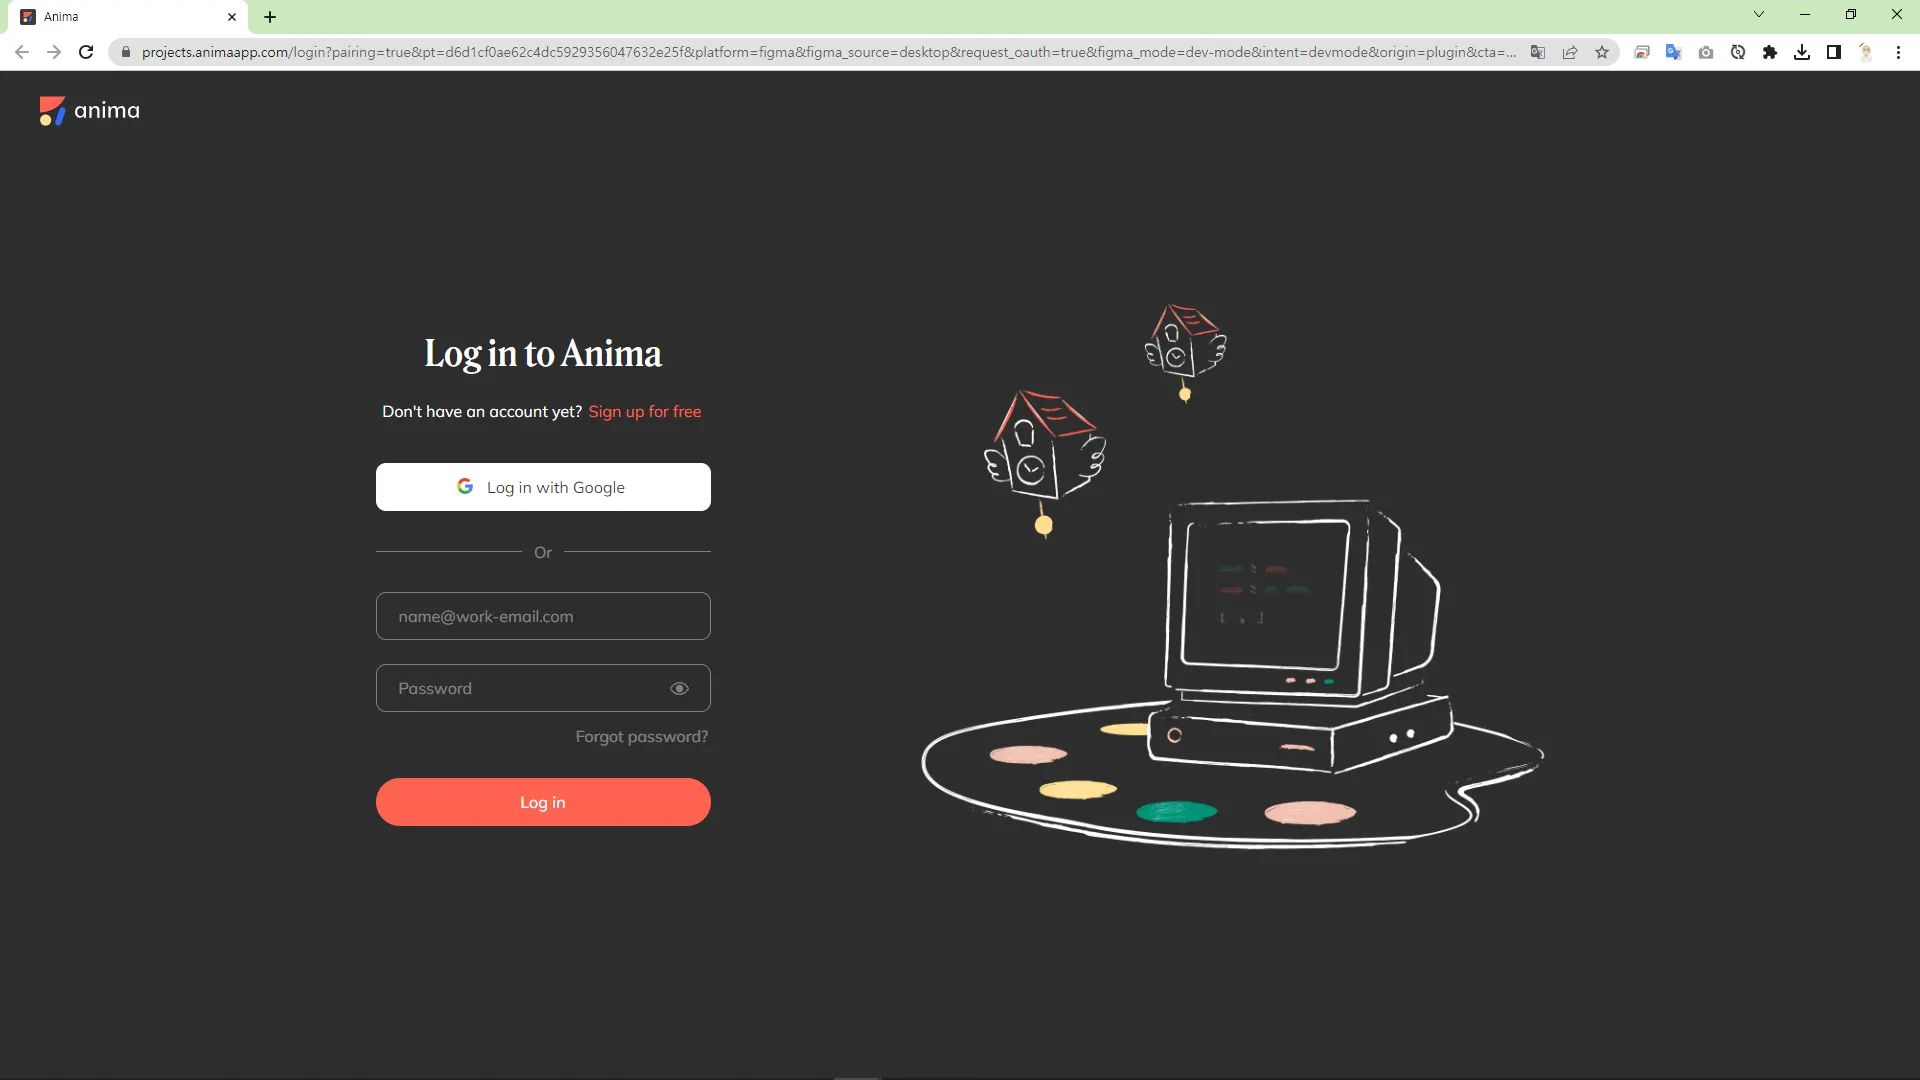
Task: Click the camera screenshot extension icon
Action: pyautogui.click(x=1706, y=52)
